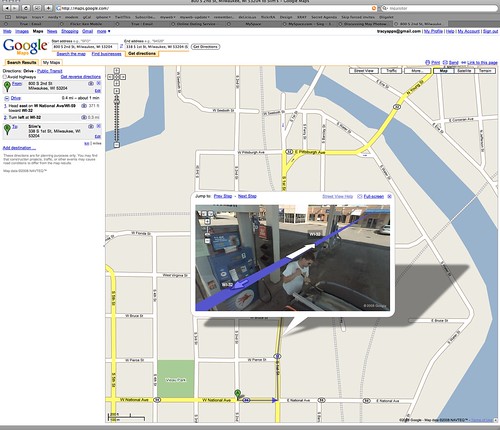Swap start and end addresses icon
Viewport: 500px width, 430px height.
coord(121,46)
